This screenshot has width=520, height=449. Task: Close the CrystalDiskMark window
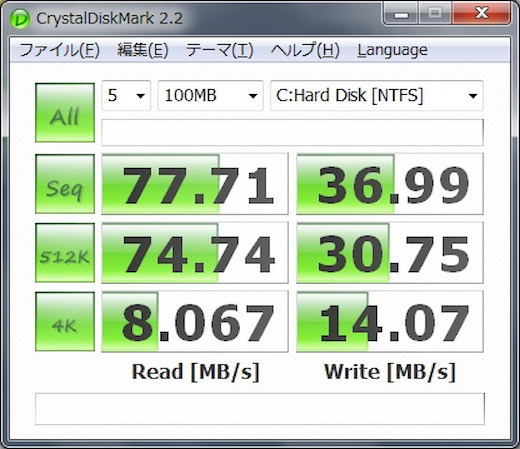pos(481,13)
